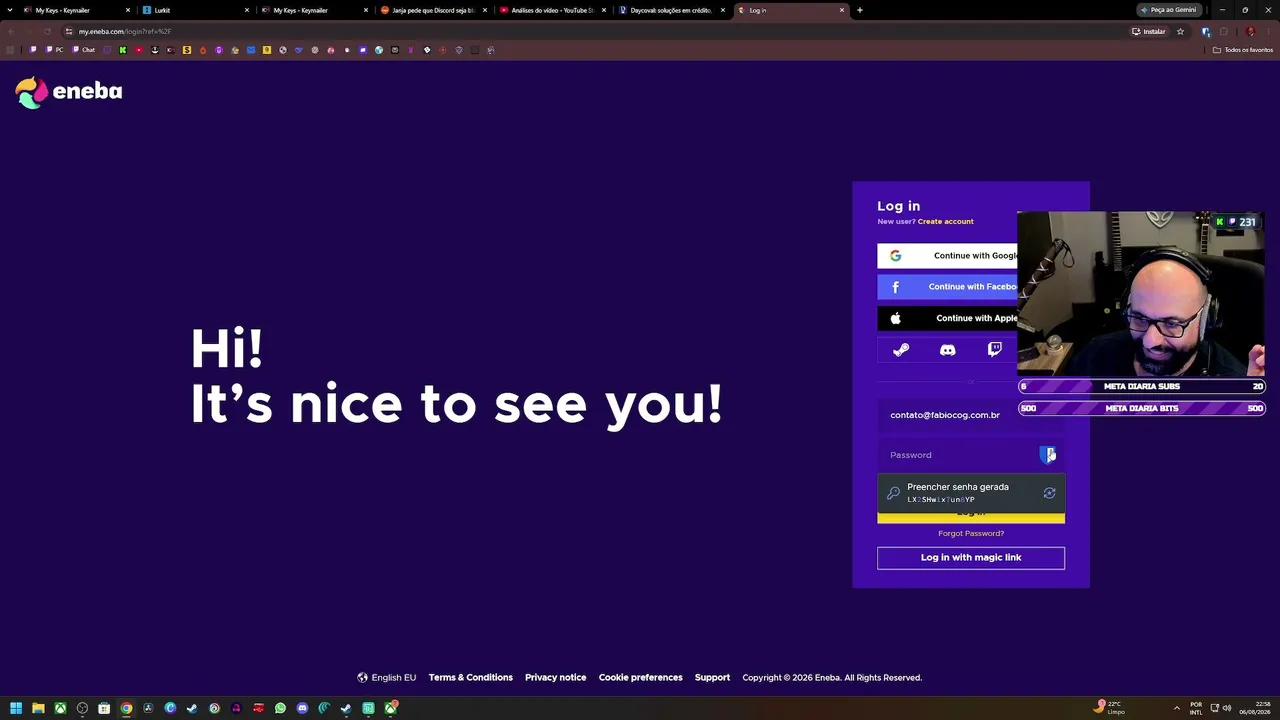Screen dimensions: 1280x720
Task: Open the clock and date in taskbar
Action: (x=1255, y=708)
